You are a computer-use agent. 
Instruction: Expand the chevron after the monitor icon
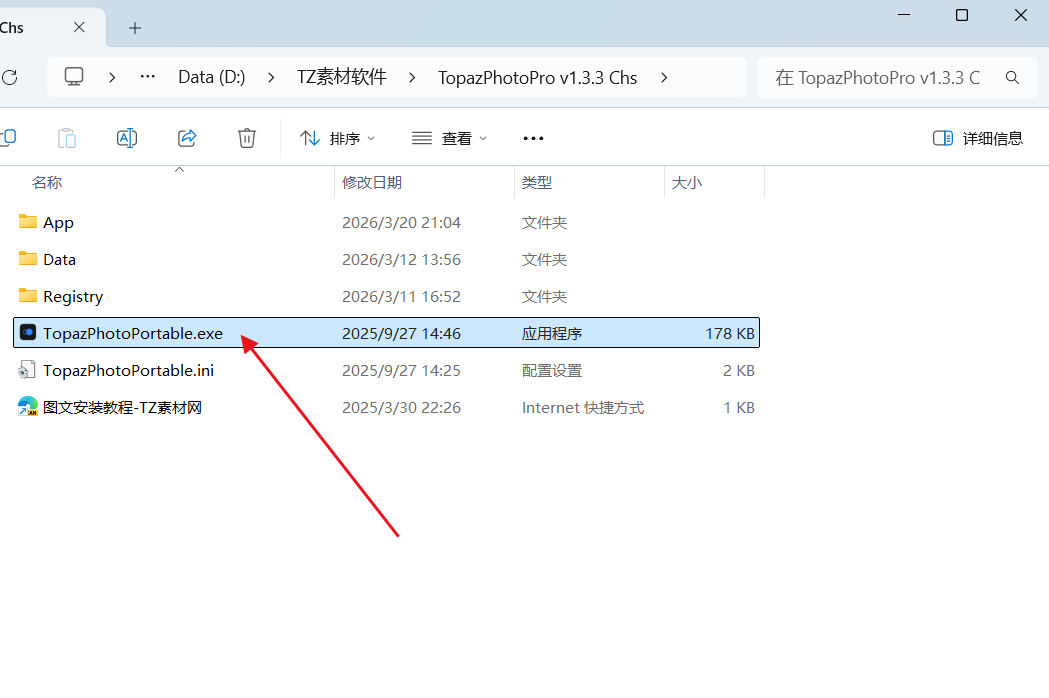coord(112,78)
